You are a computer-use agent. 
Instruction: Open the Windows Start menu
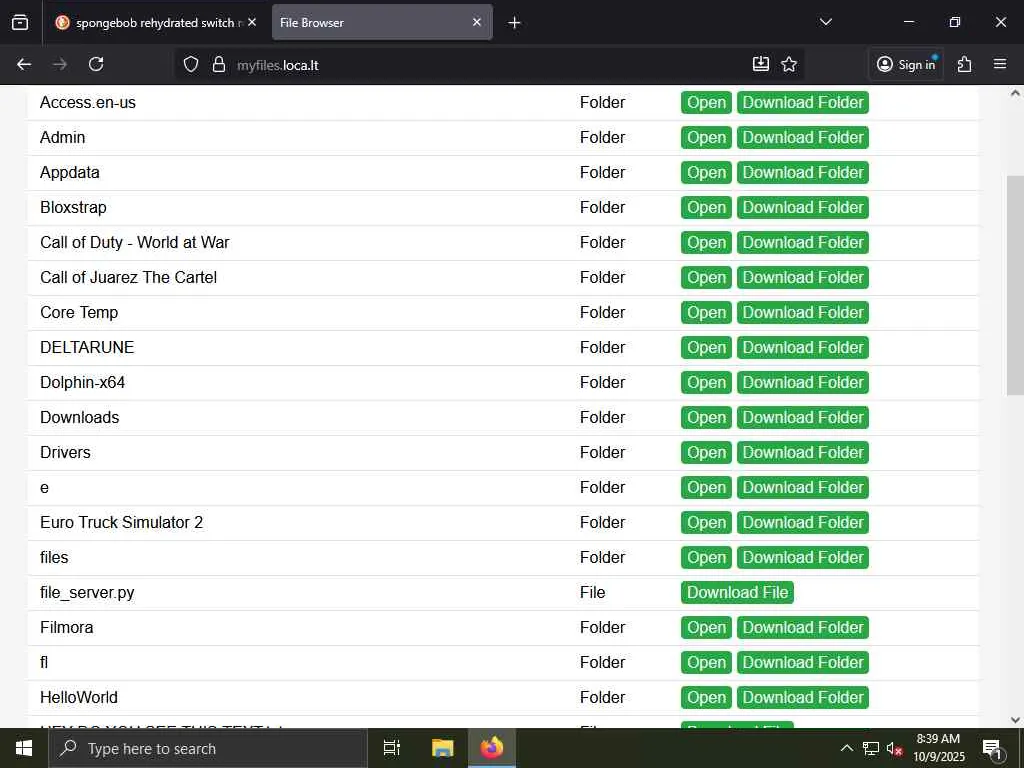coord(24,748)
